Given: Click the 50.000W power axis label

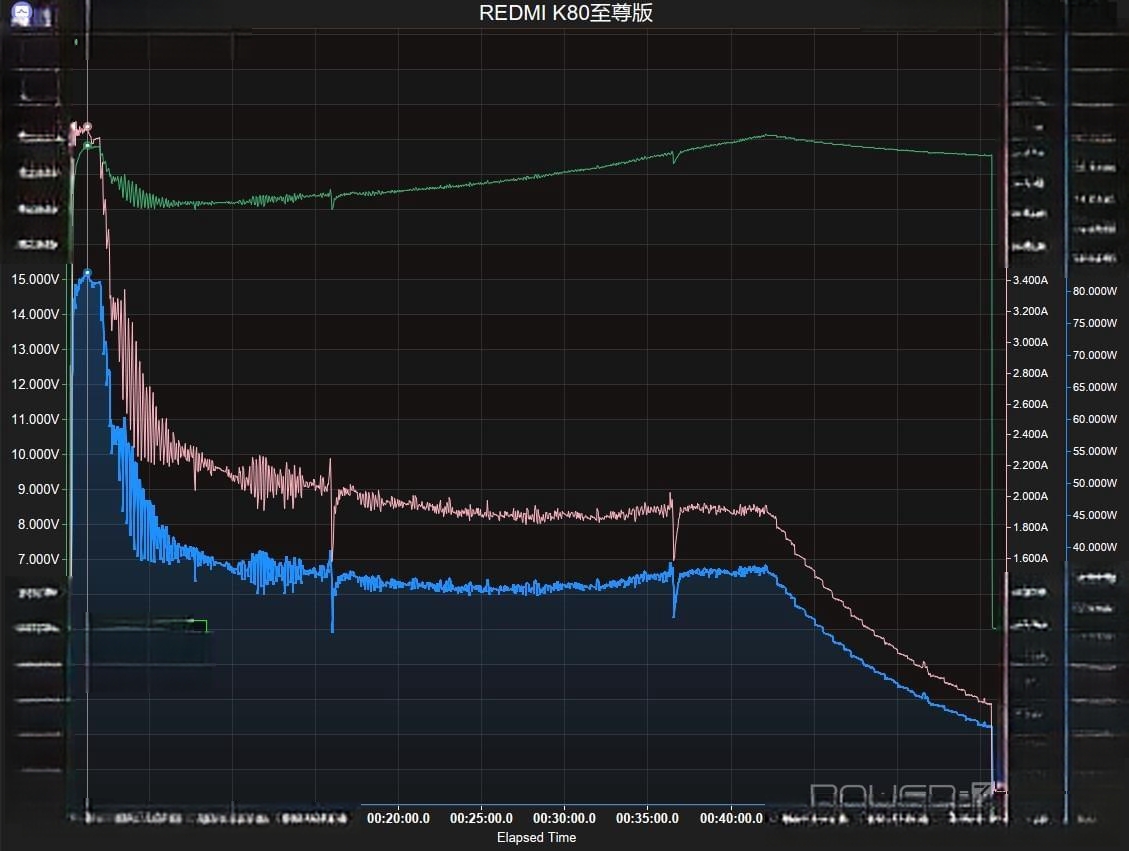Looking at the screenshot, I should (1095, 483).
